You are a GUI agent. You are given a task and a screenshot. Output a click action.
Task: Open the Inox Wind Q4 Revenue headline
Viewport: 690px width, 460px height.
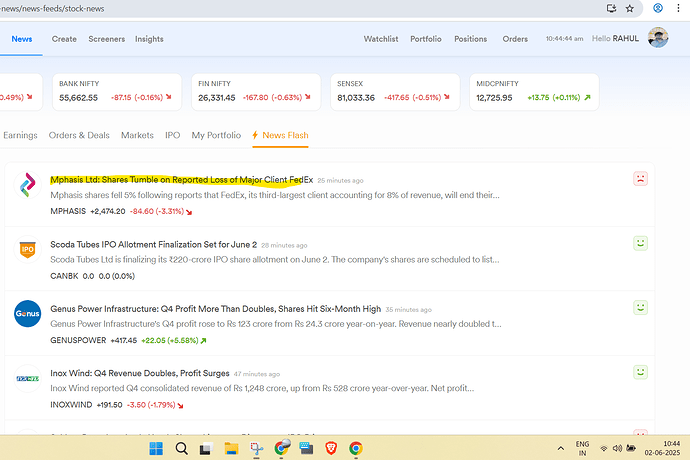click(x=140, y=373)
